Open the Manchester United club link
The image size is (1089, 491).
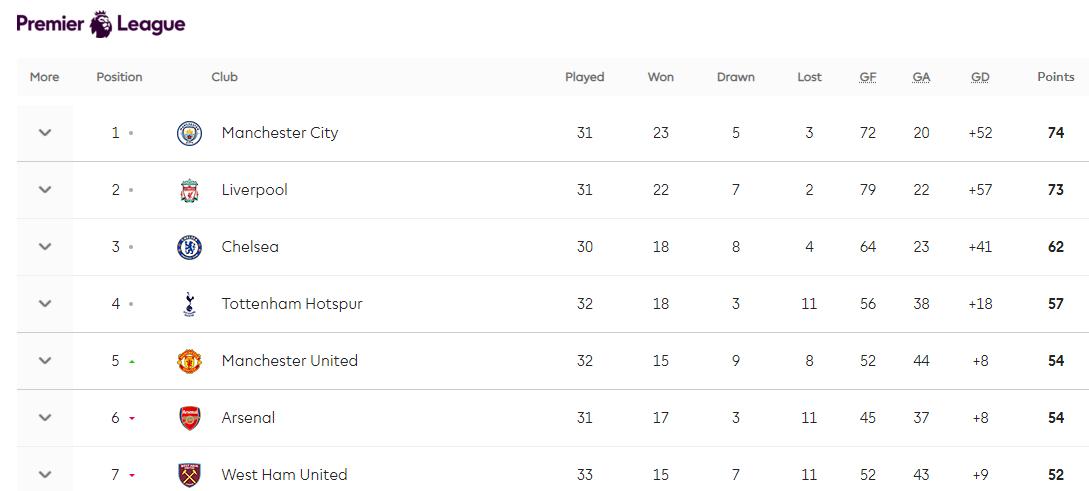click(x=289, y=361)
